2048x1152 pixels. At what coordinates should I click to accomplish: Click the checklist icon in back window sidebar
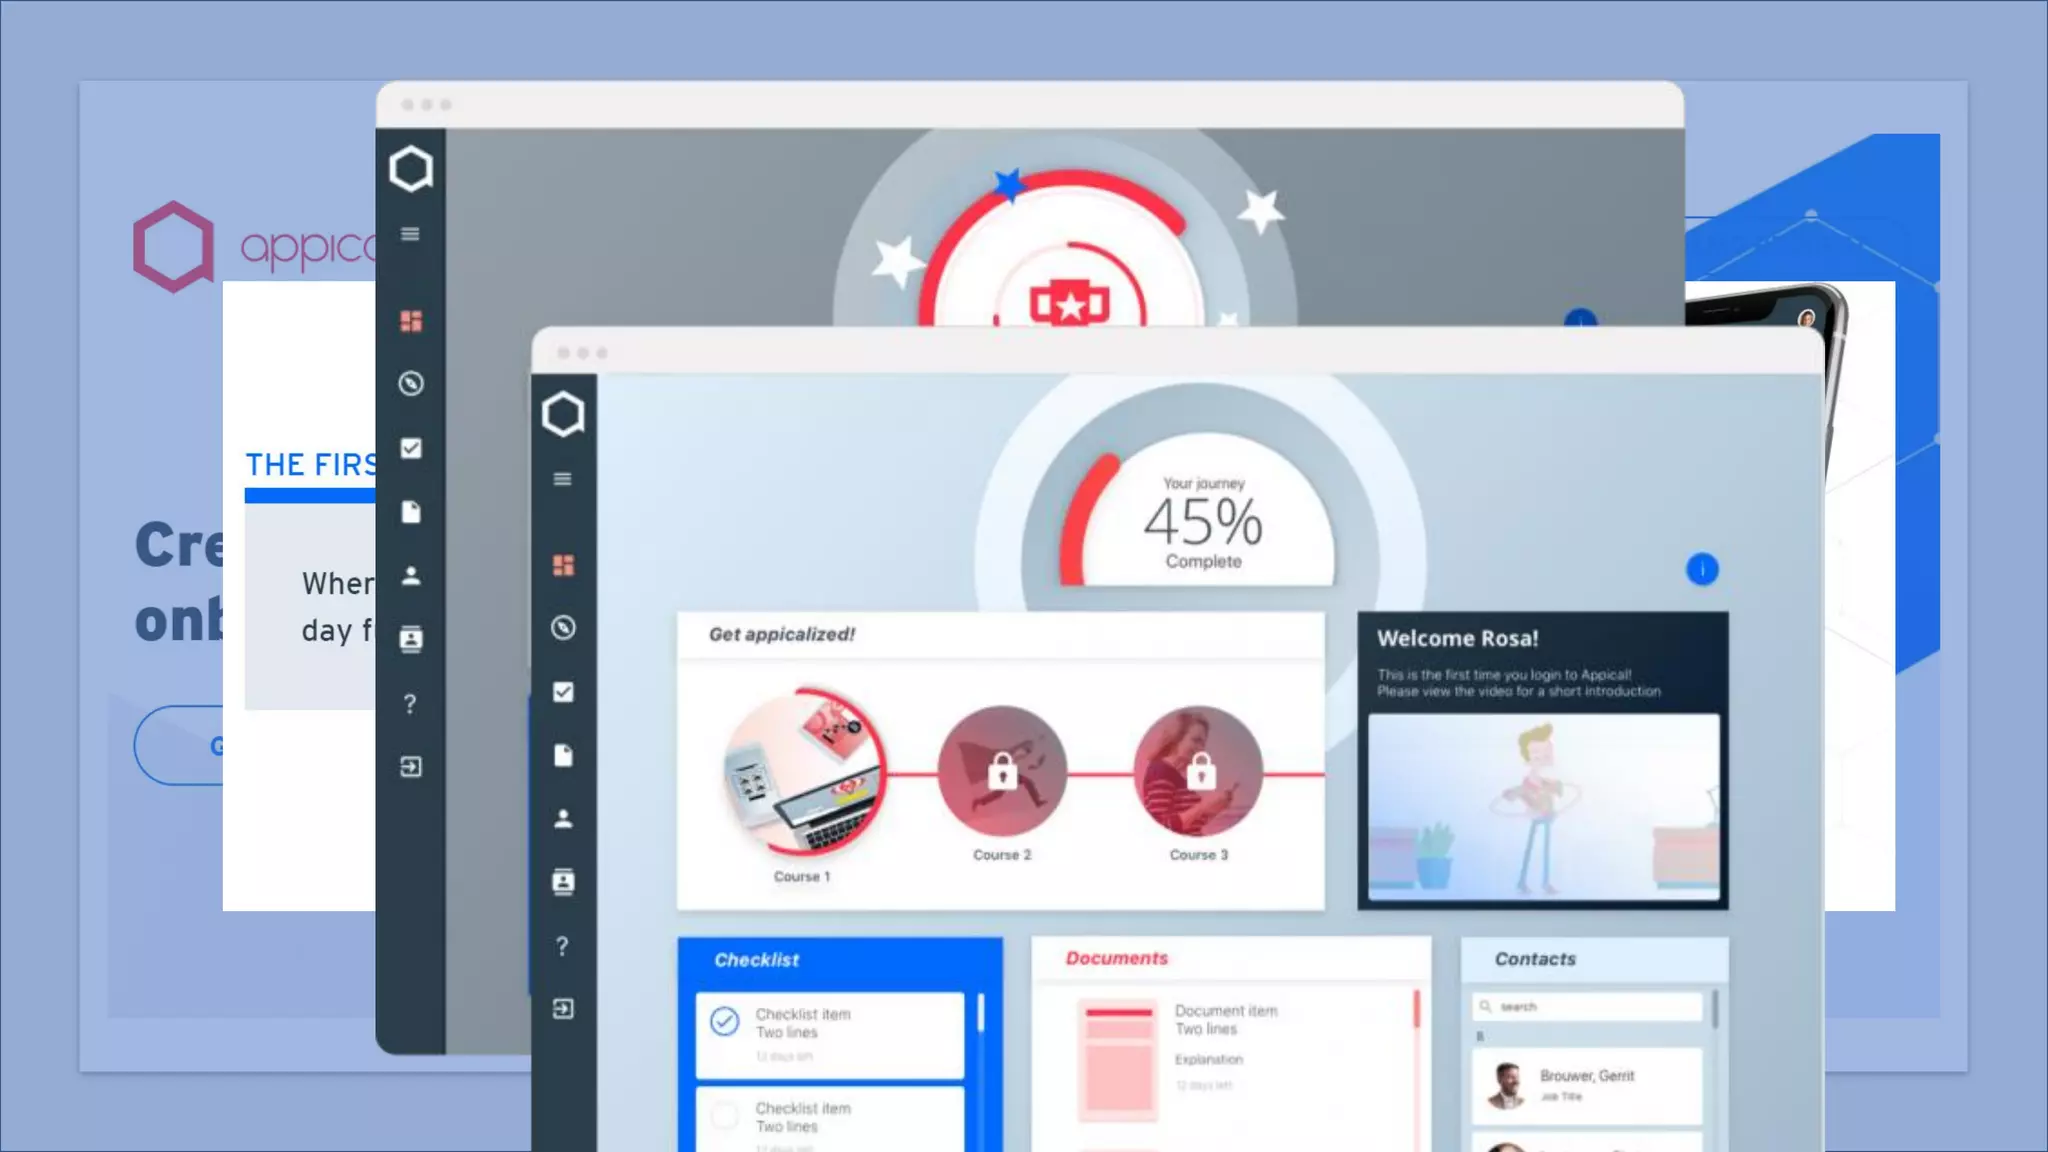pyautogui.click(x=411, y=448)
